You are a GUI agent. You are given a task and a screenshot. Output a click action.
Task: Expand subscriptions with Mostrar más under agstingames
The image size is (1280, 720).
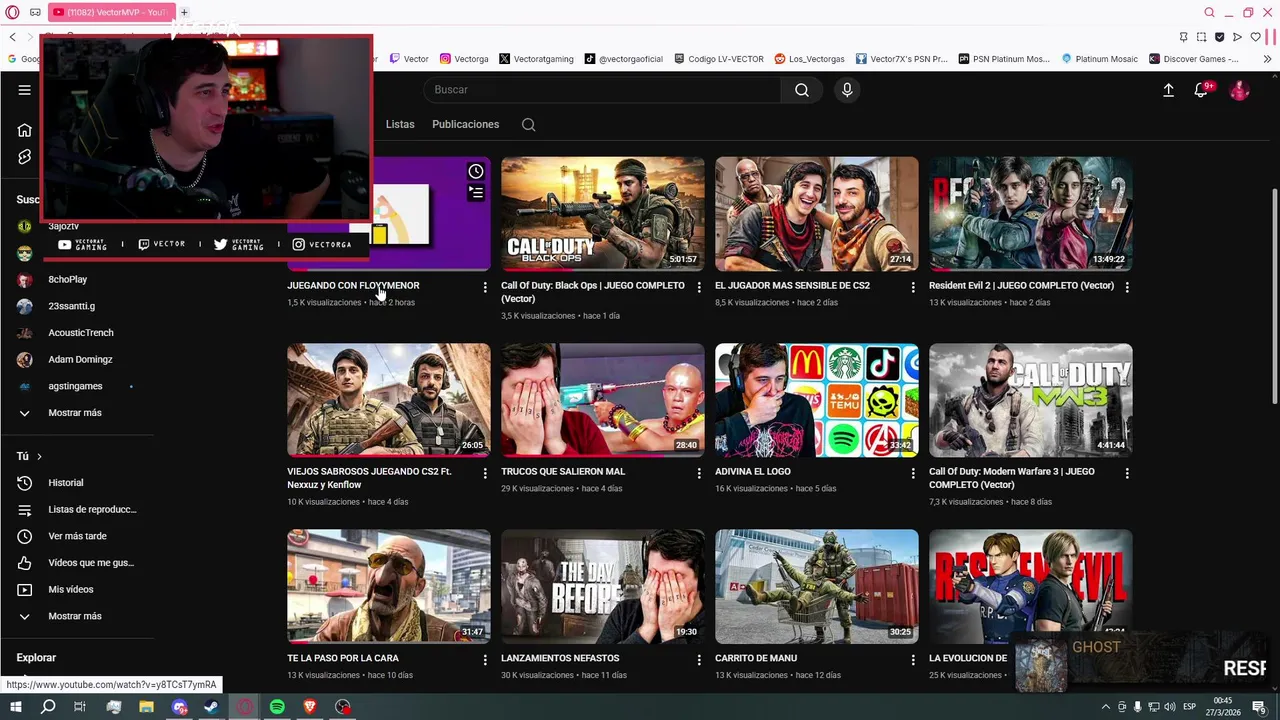(77, 413)
